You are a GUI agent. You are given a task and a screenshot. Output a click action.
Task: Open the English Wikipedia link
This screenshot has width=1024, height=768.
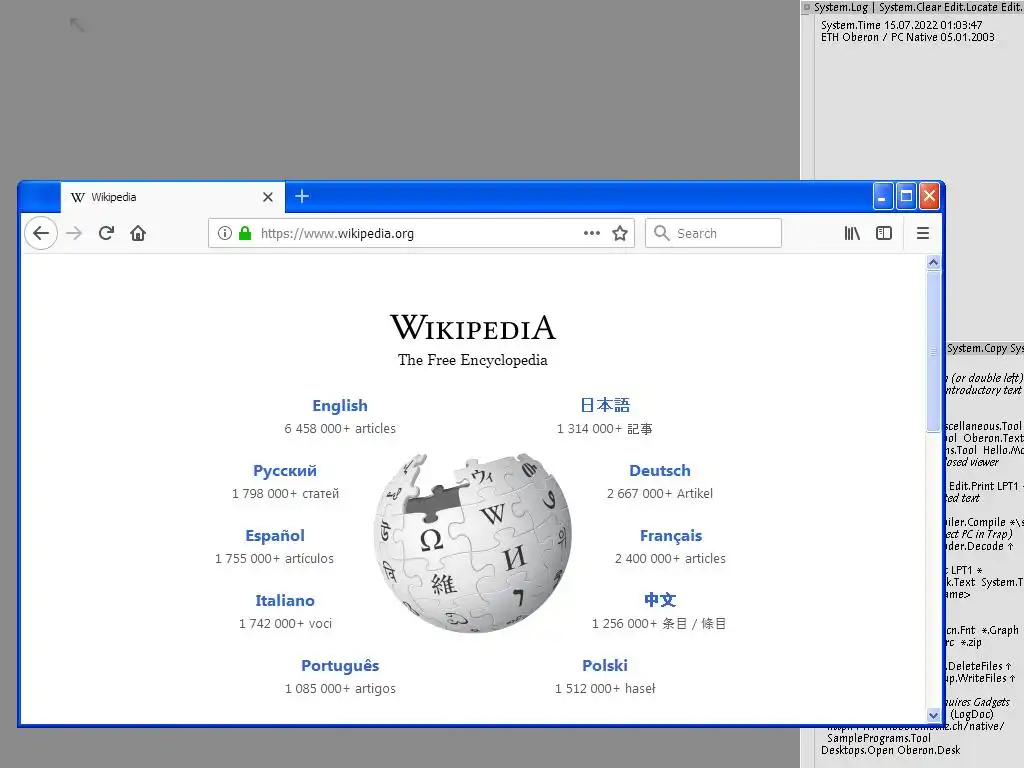[340, 406]
